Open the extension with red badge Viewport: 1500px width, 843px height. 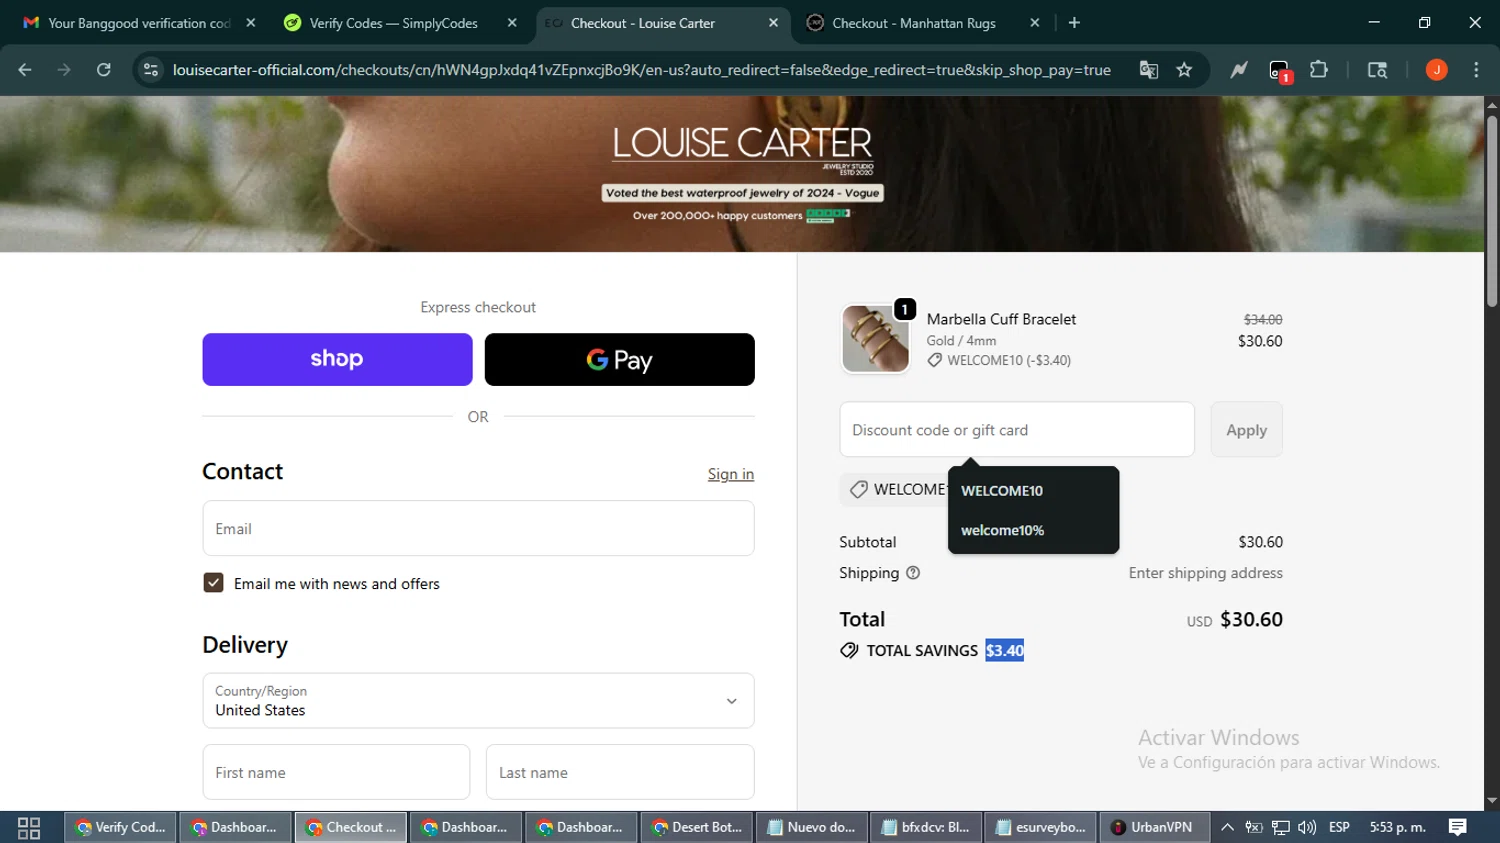[x=1280, y=71]
